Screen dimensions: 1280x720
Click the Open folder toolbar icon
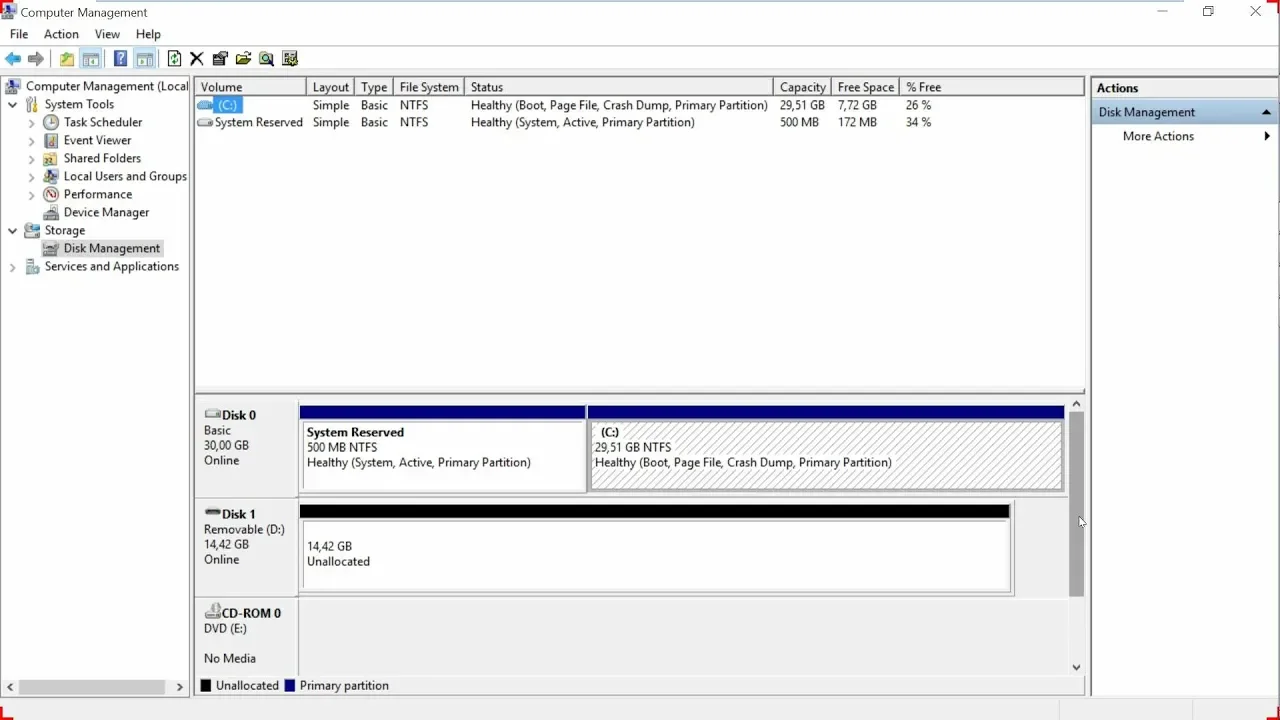(x=243, y=59)
